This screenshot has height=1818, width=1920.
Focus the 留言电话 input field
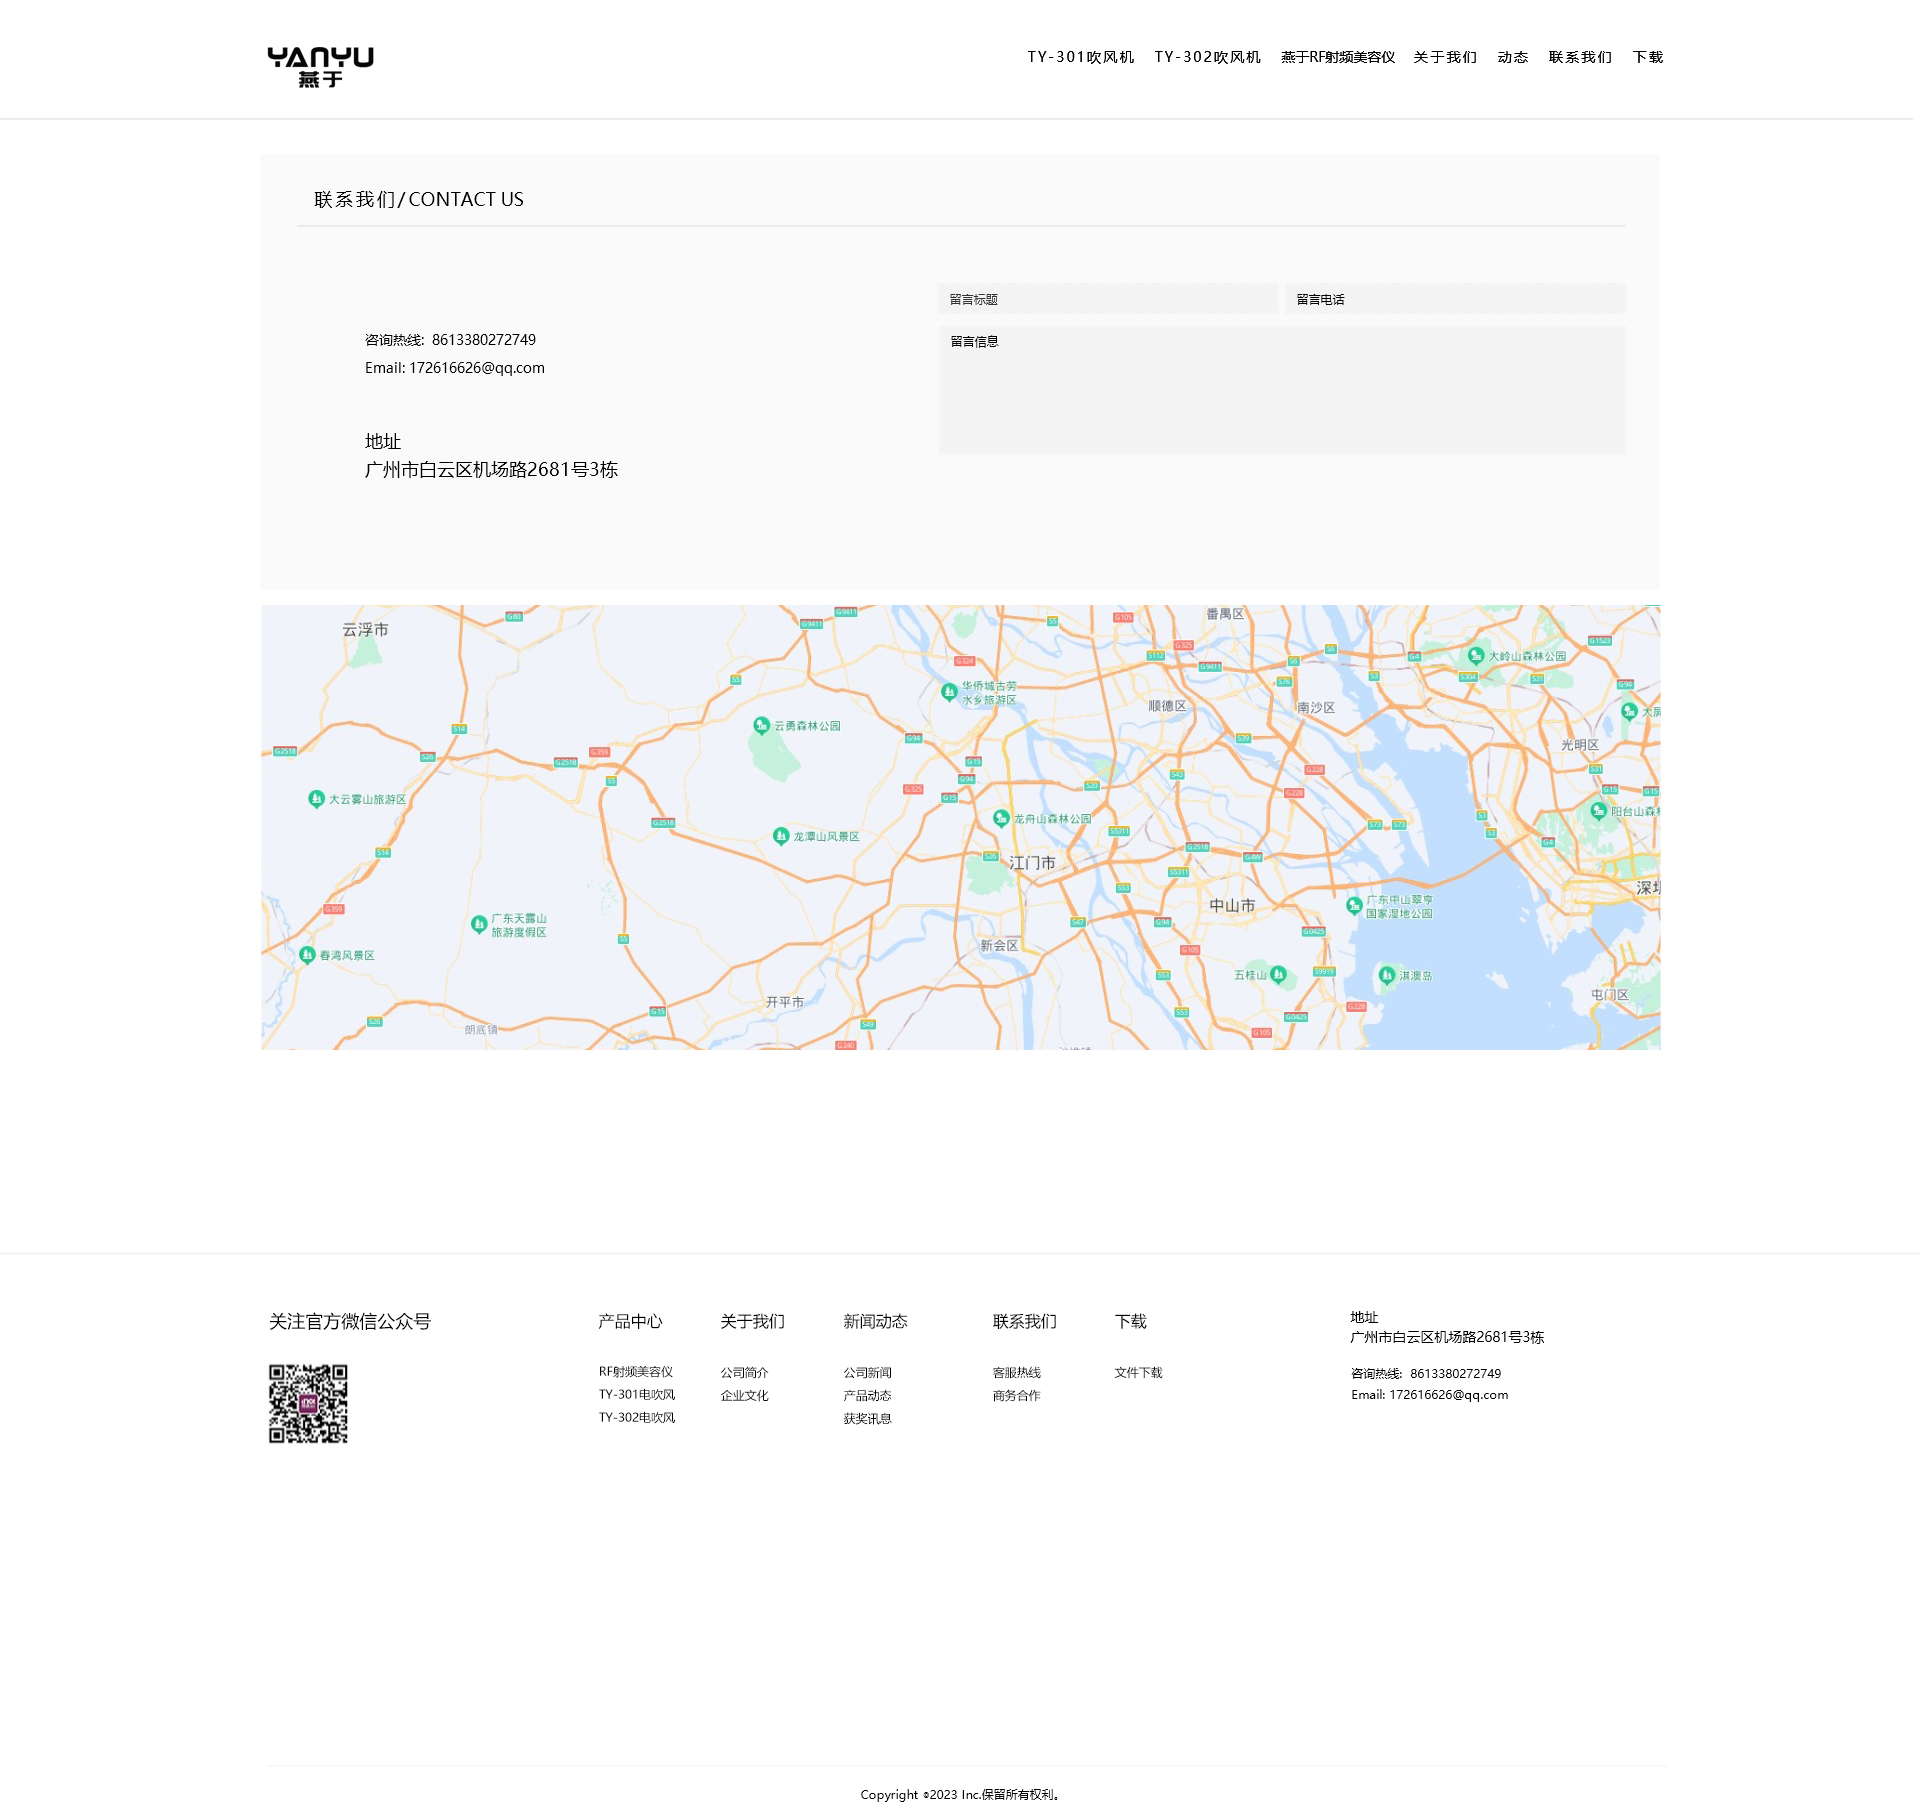pos(1454,299)
